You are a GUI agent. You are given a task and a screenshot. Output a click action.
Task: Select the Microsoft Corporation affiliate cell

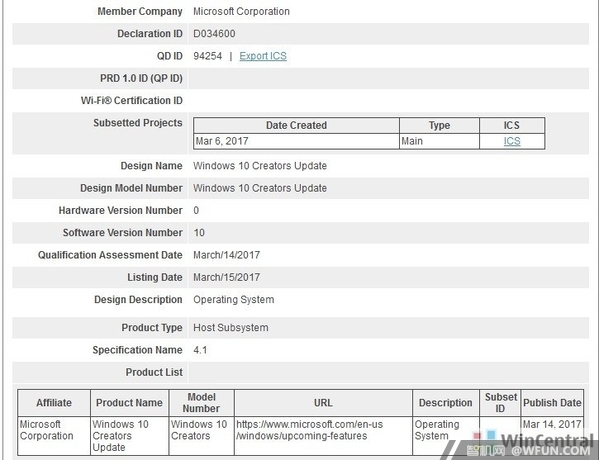[x=54, y=436]
